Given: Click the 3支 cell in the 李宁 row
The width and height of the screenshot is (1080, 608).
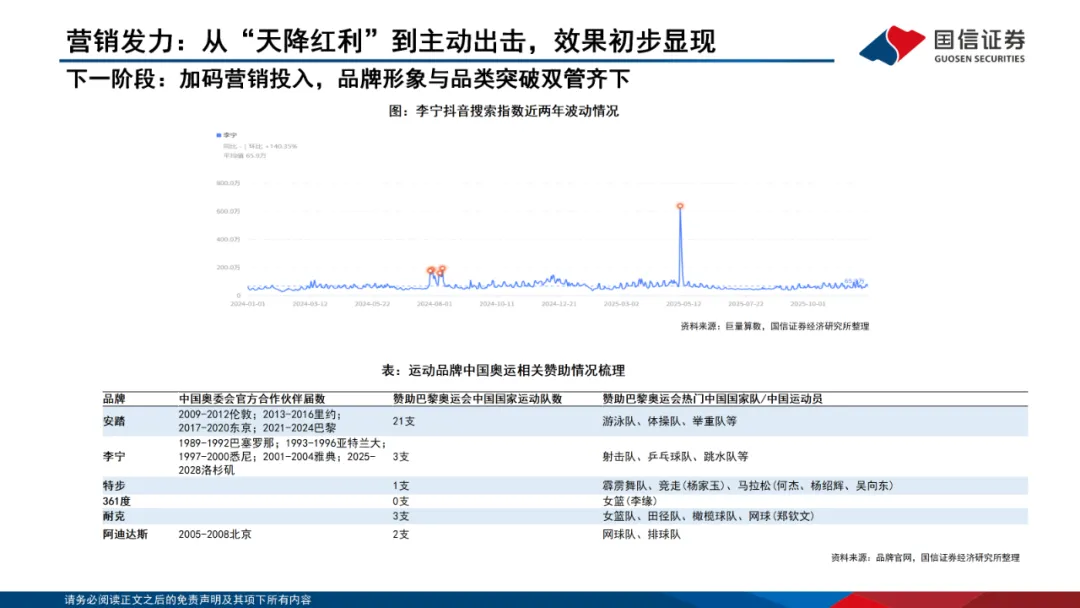Looking at the screenshot, I should pyautogui.click(x=401, y=457).
